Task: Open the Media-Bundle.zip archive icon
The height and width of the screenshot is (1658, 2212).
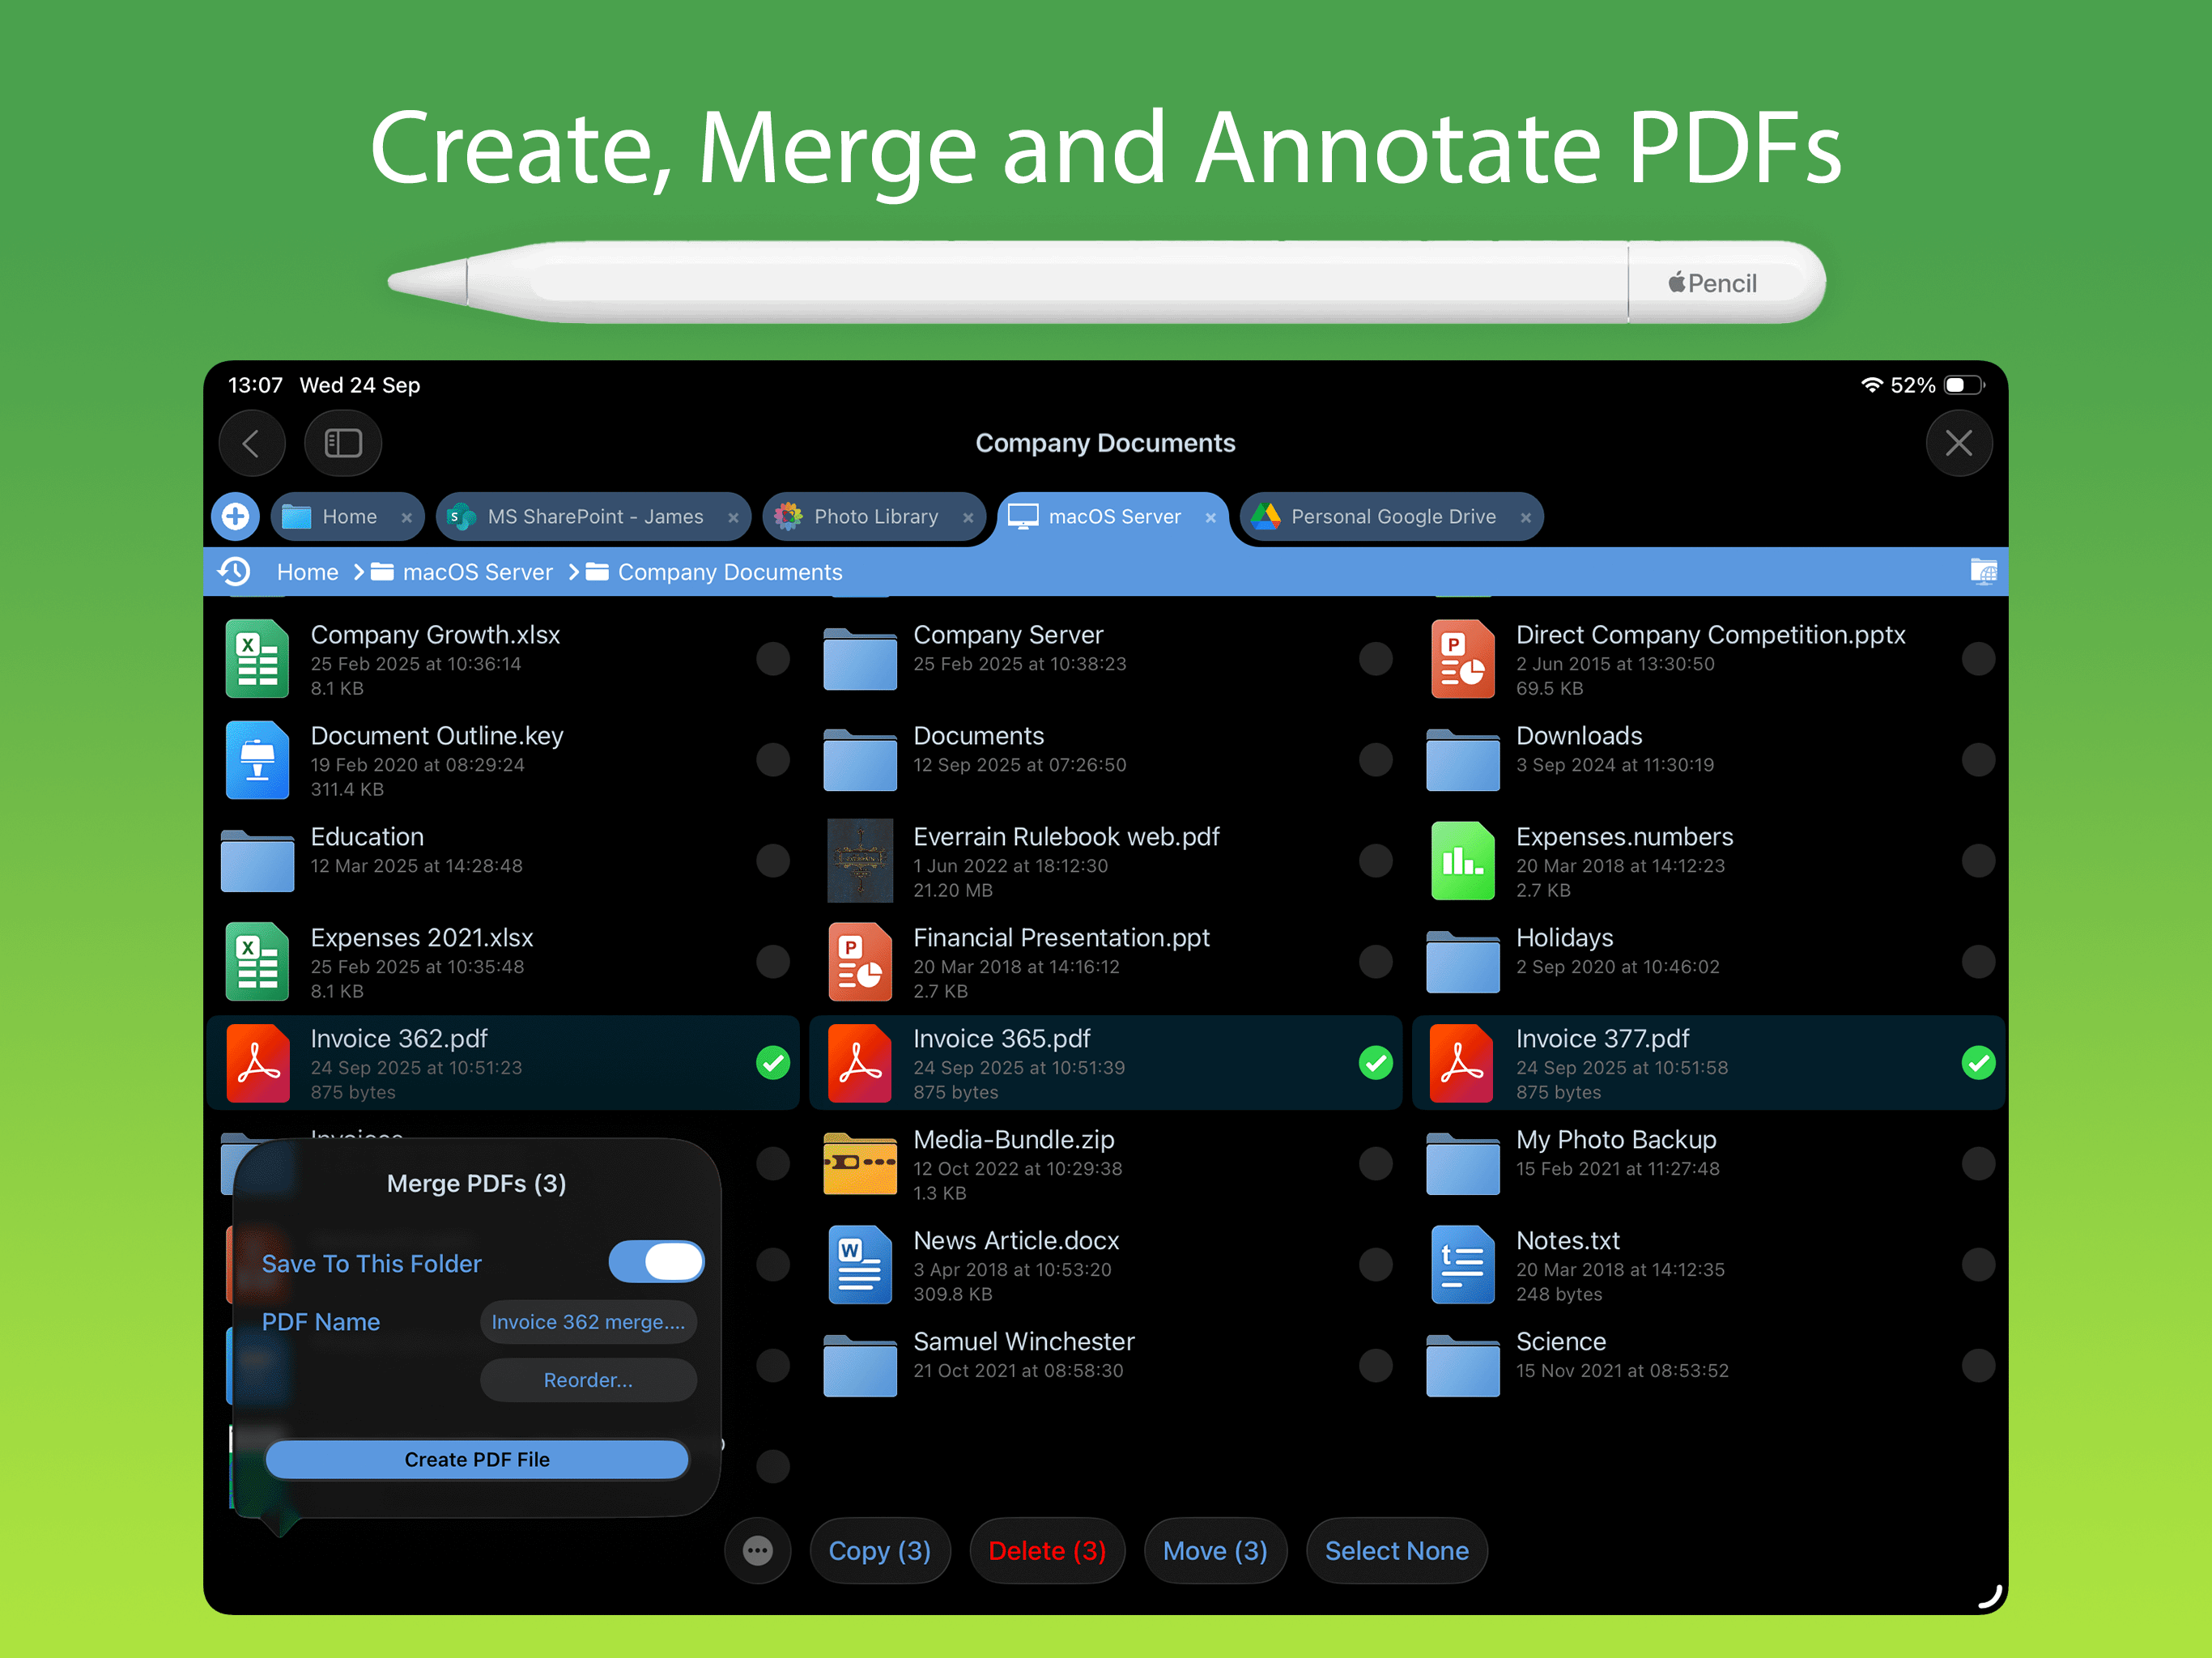Action: (x=859, y=1163)
